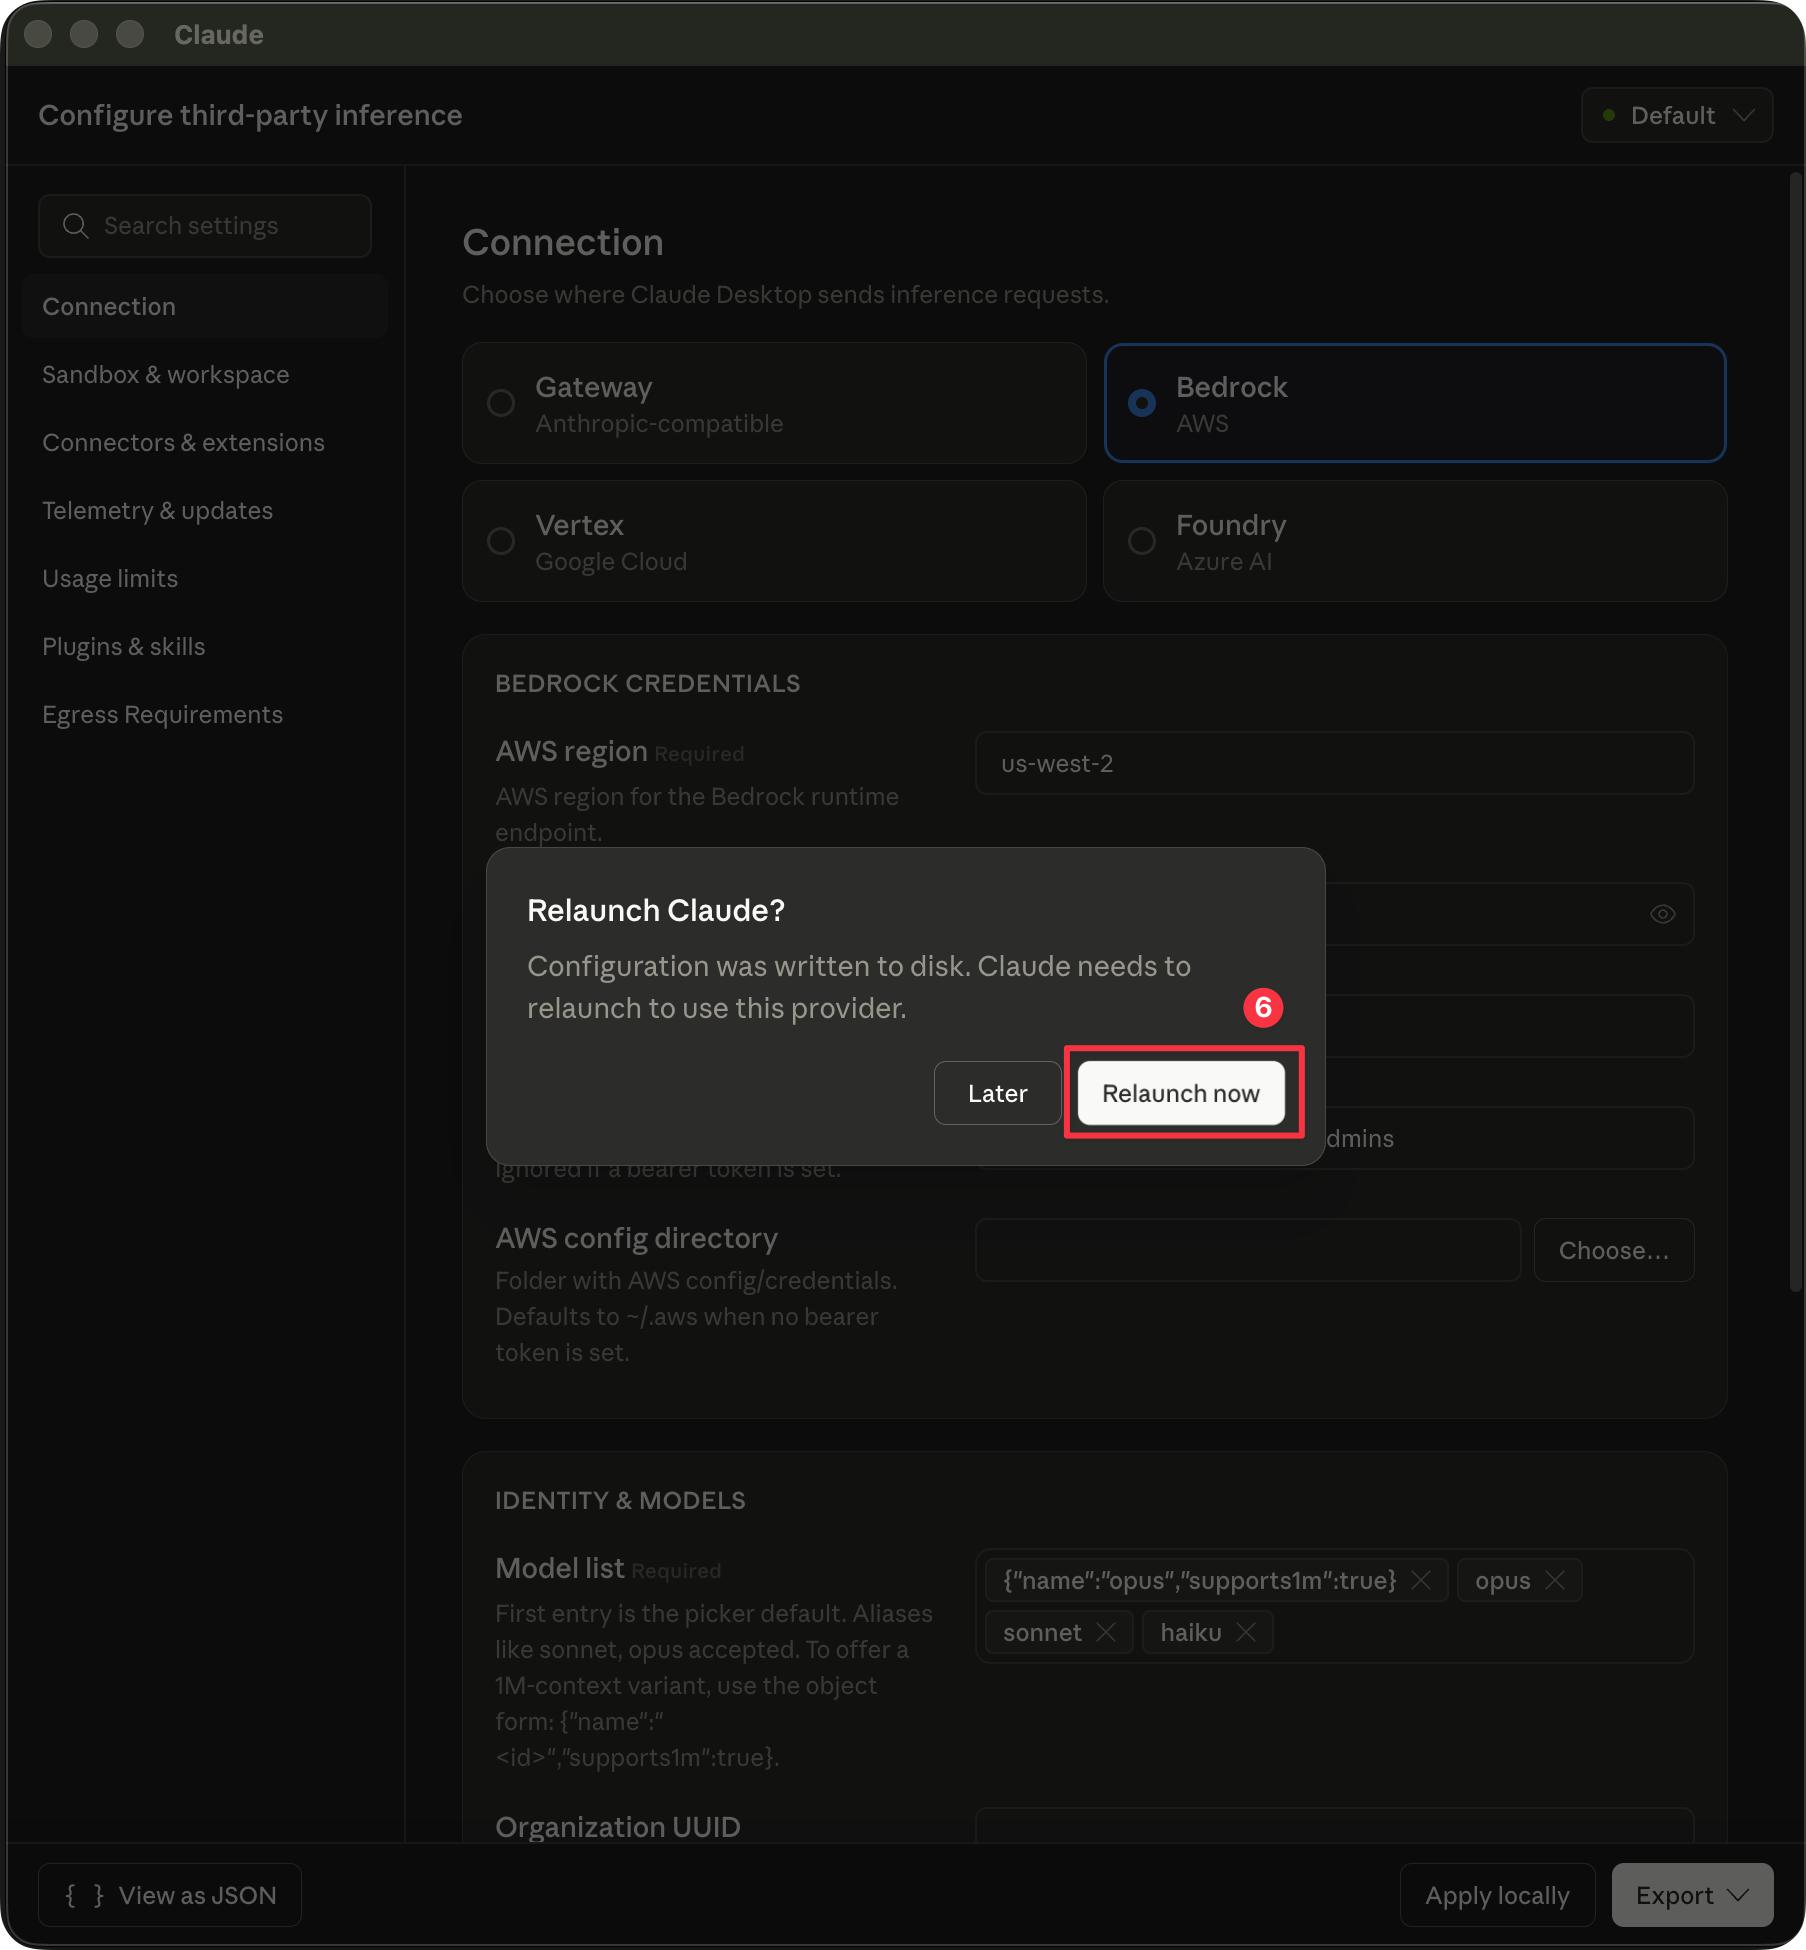Image resolution: width=1806 pixels, height=1950 pixels.
Task: Click View as JSON button
Action: (x=170, y=1895)
